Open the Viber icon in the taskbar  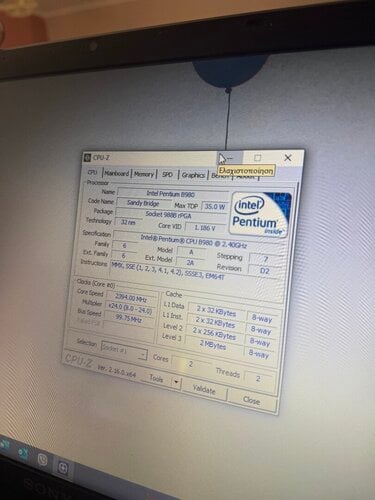43,460
